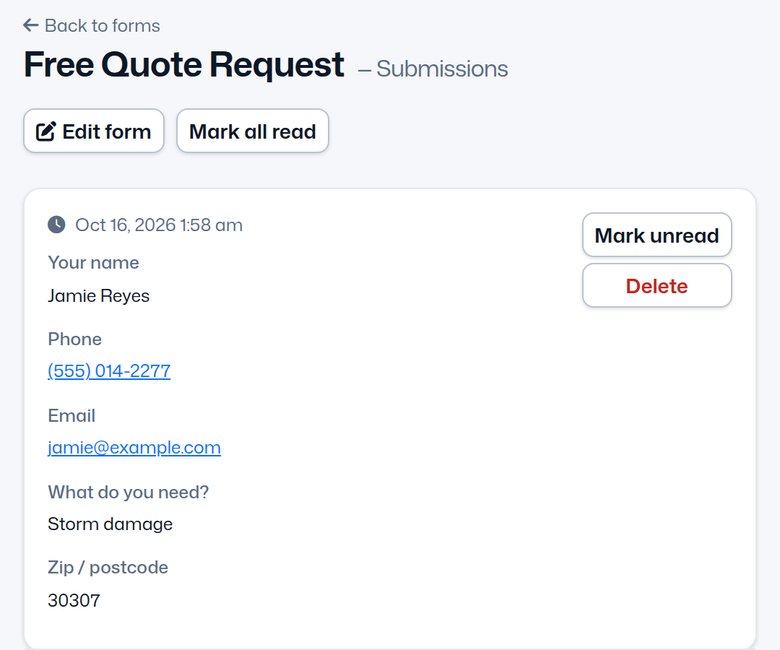The height and width of the screenshot is (650, 780).
Task: Click the Free Quote Request heading
Action: 184,65
